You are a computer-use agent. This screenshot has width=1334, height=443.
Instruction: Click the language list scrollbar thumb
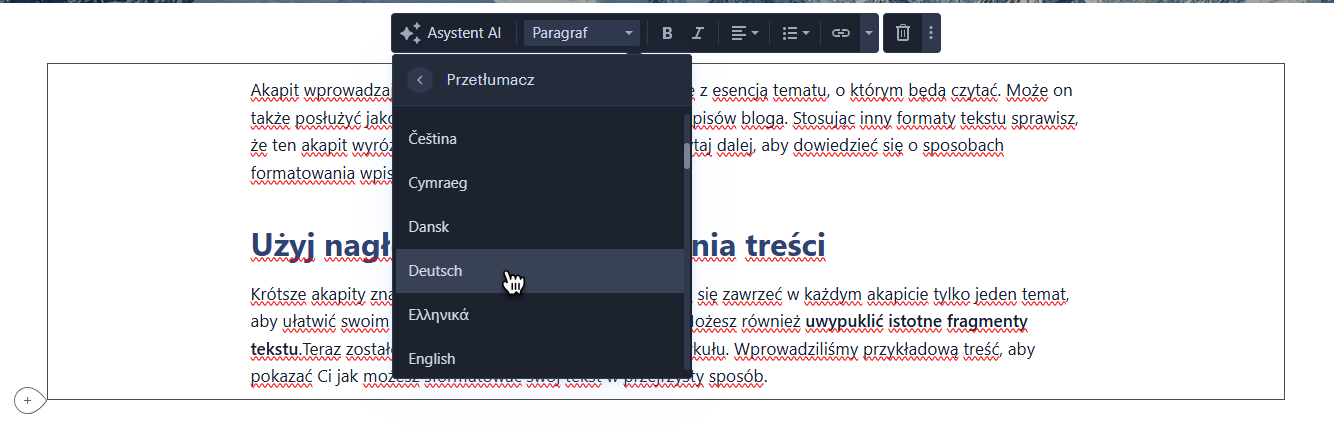click(x=686, y=155)
